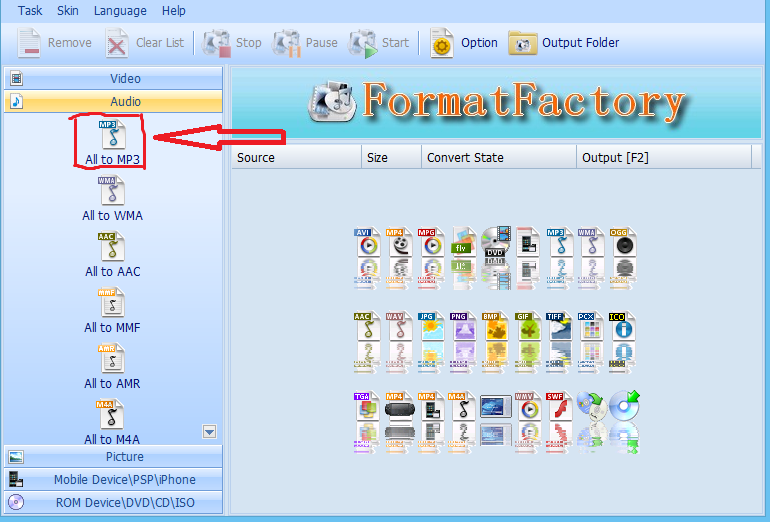
Task: Select the Audio category header
Action: click(x=113, y=101)
